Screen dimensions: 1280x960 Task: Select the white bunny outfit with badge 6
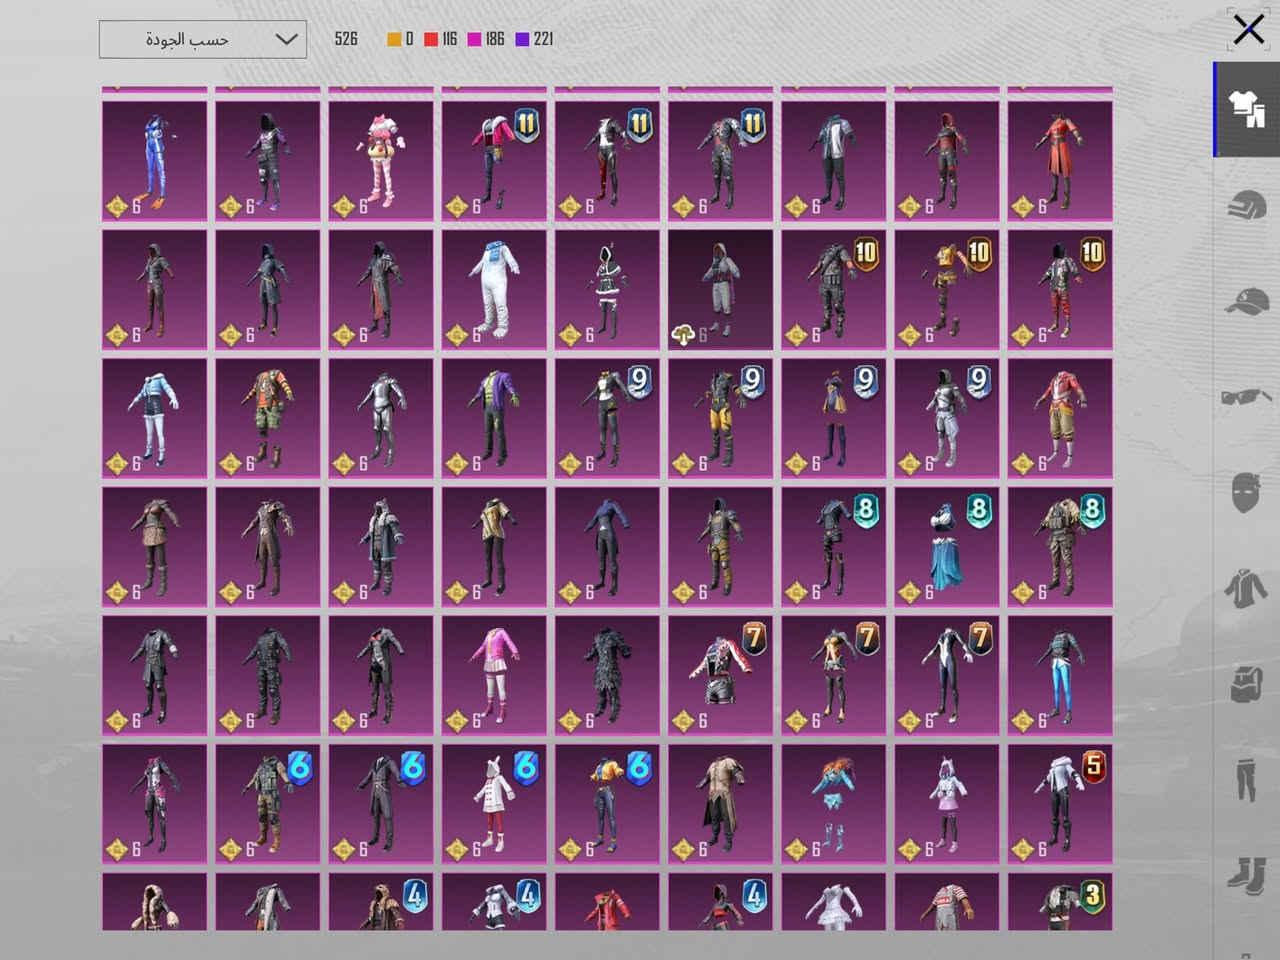pyautogui.click(x=494, y=804)
